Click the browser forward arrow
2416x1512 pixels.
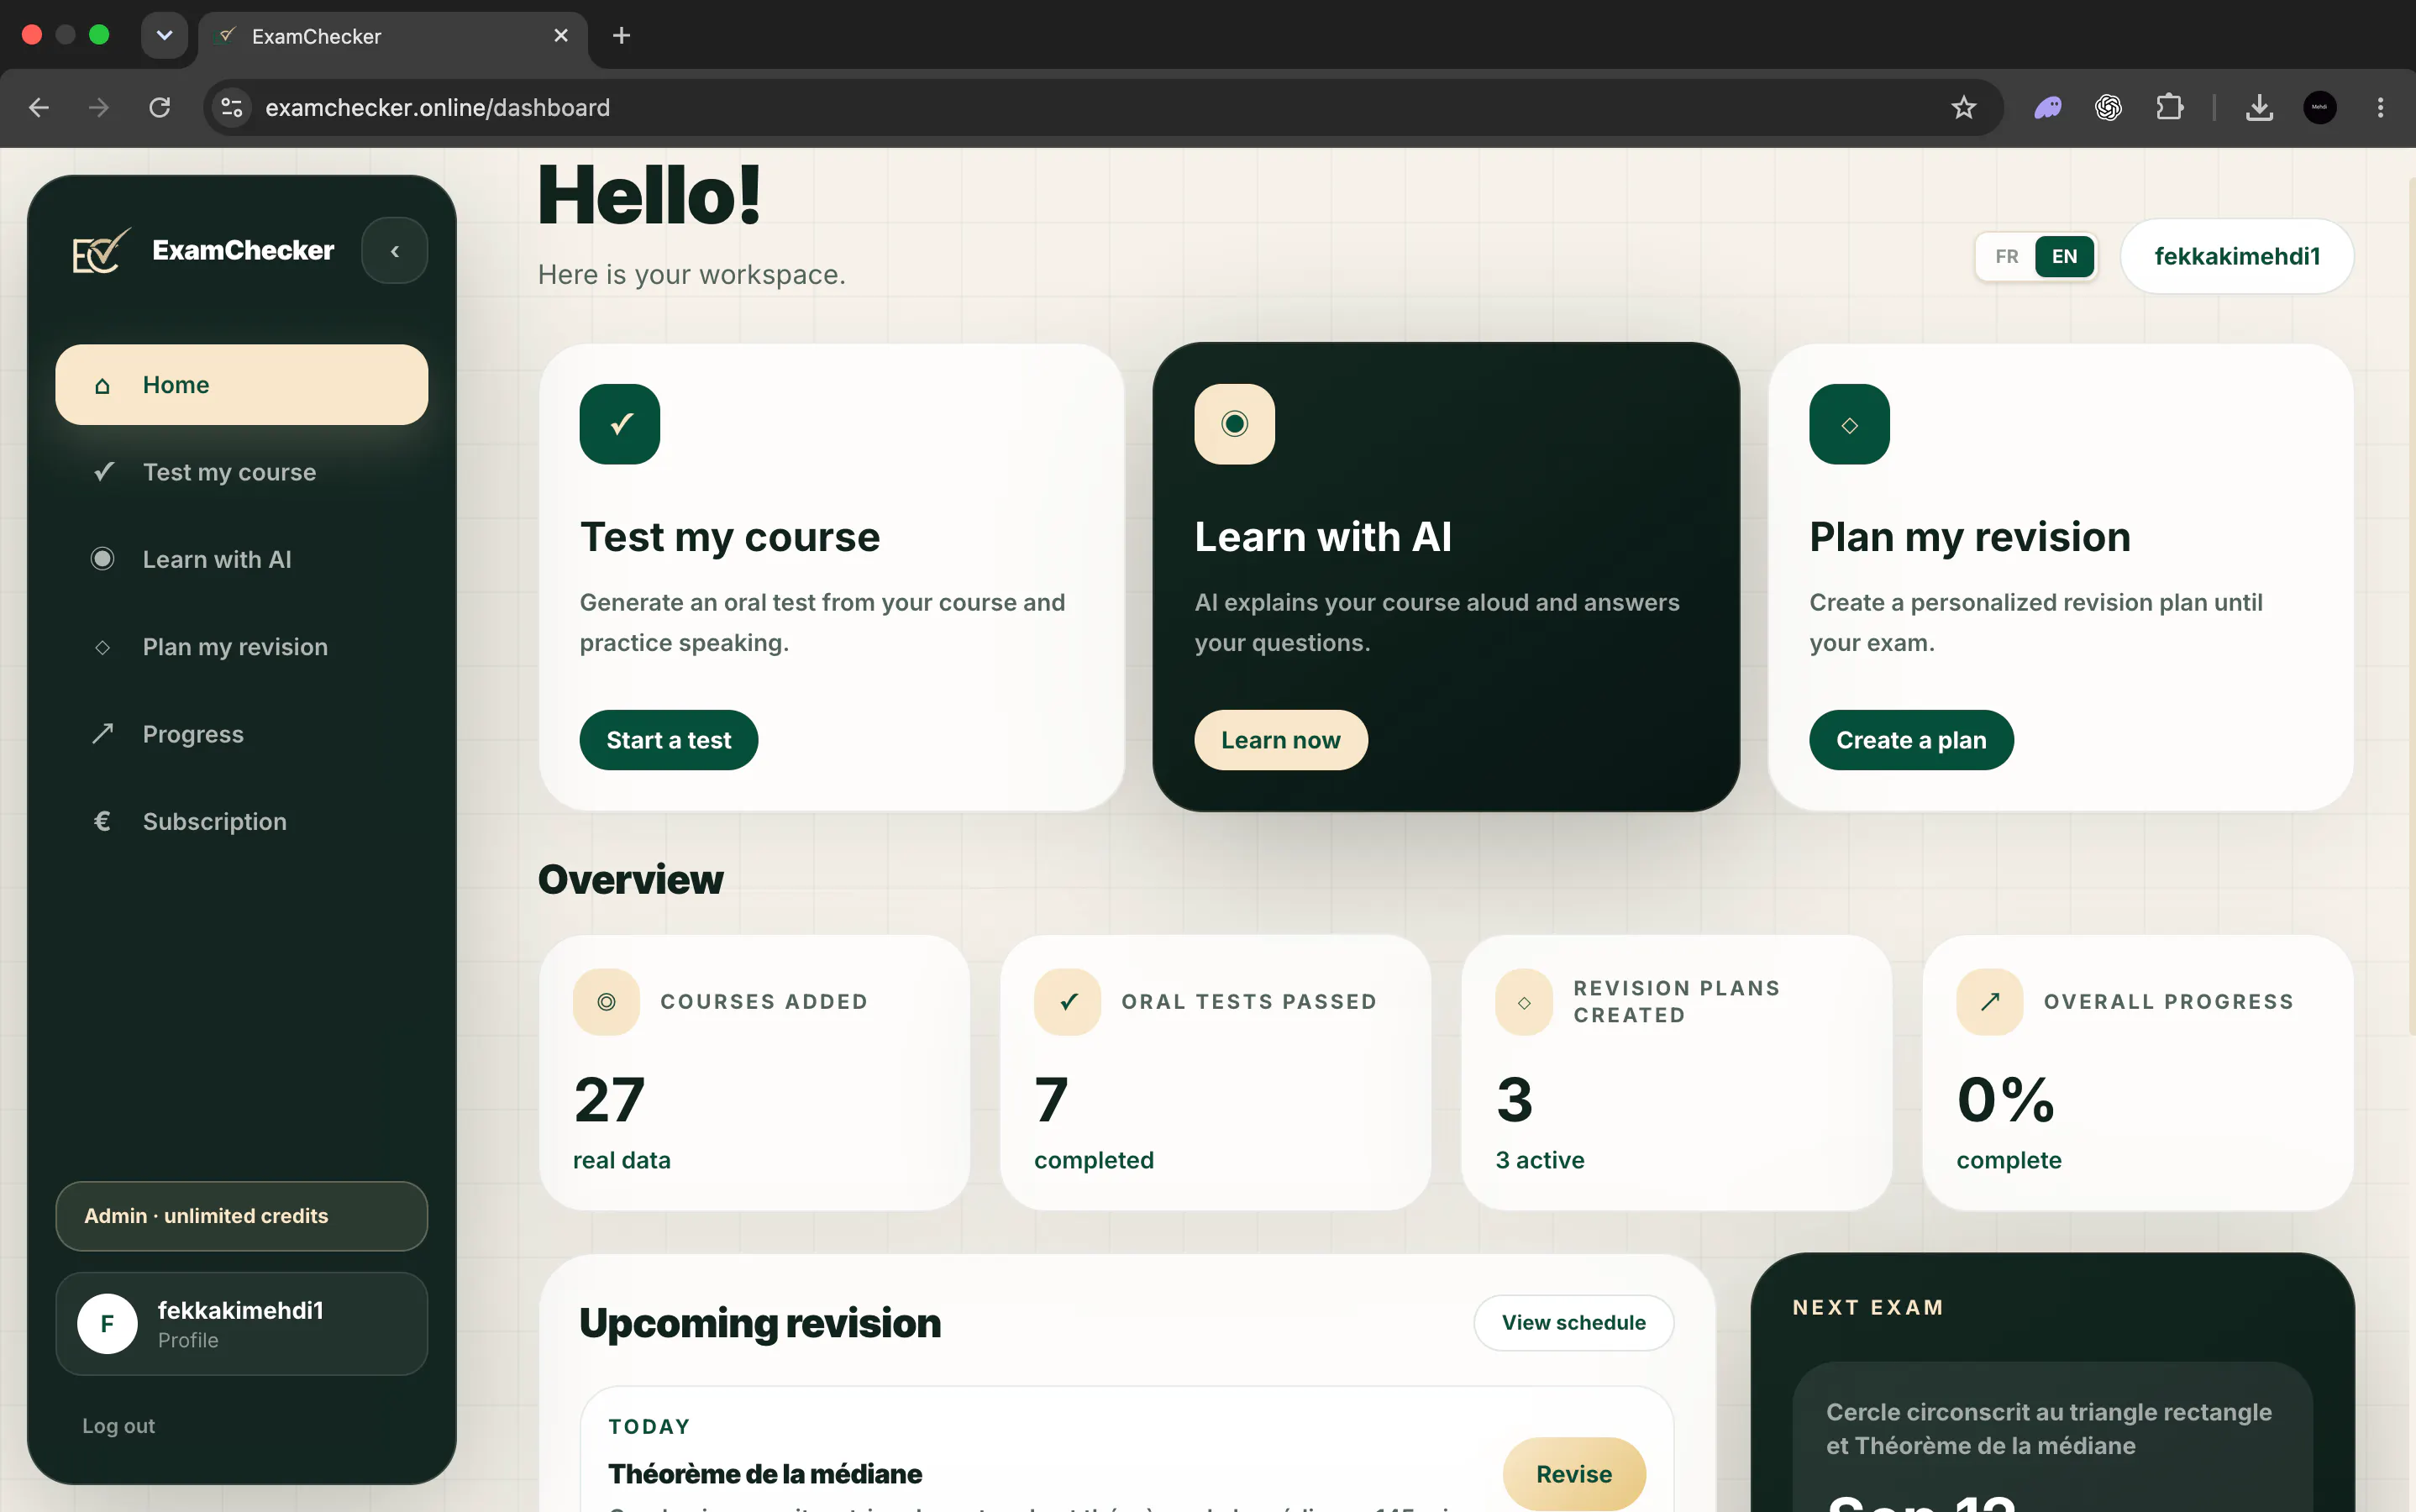pyautogui.click(x=99, y=107)
